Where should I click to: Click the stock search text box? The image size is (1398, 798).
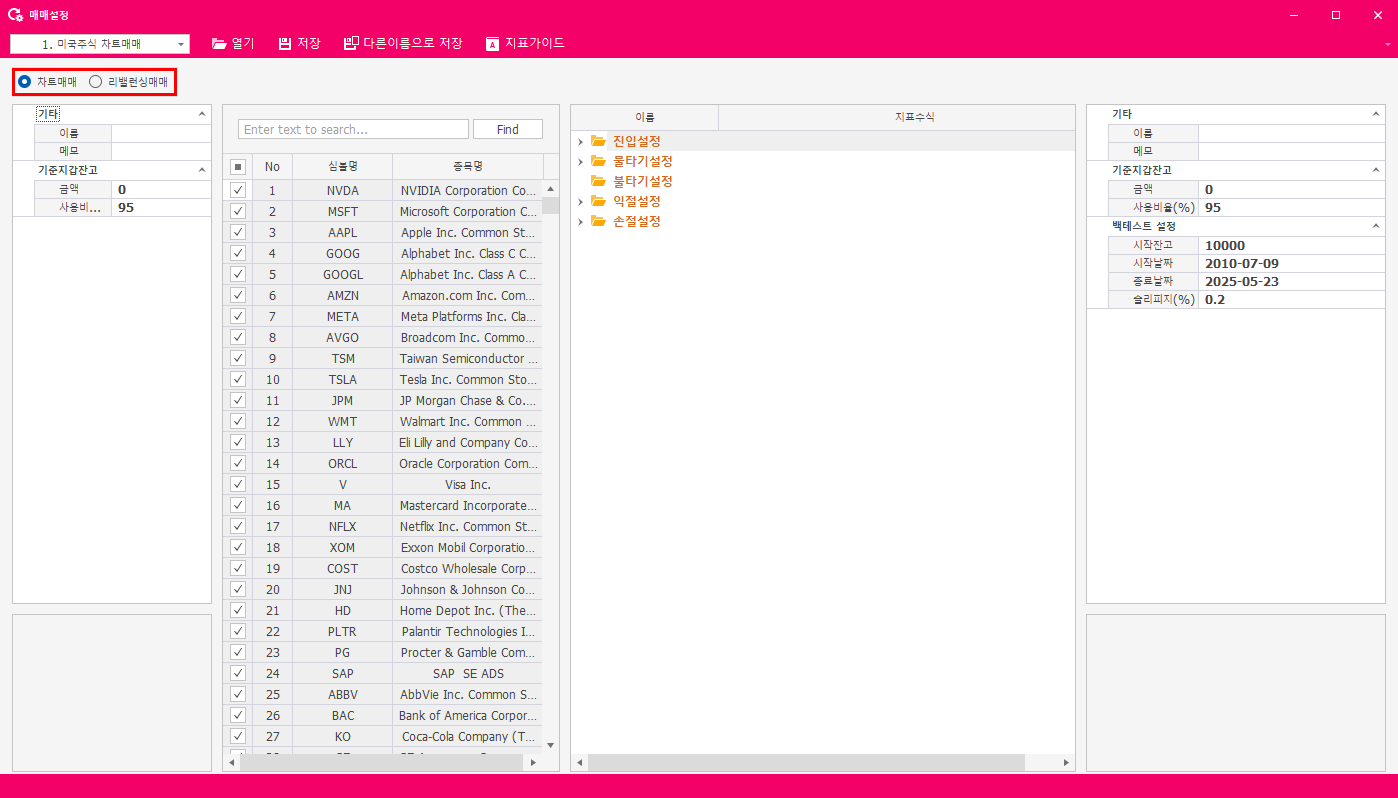coord(353,129)
